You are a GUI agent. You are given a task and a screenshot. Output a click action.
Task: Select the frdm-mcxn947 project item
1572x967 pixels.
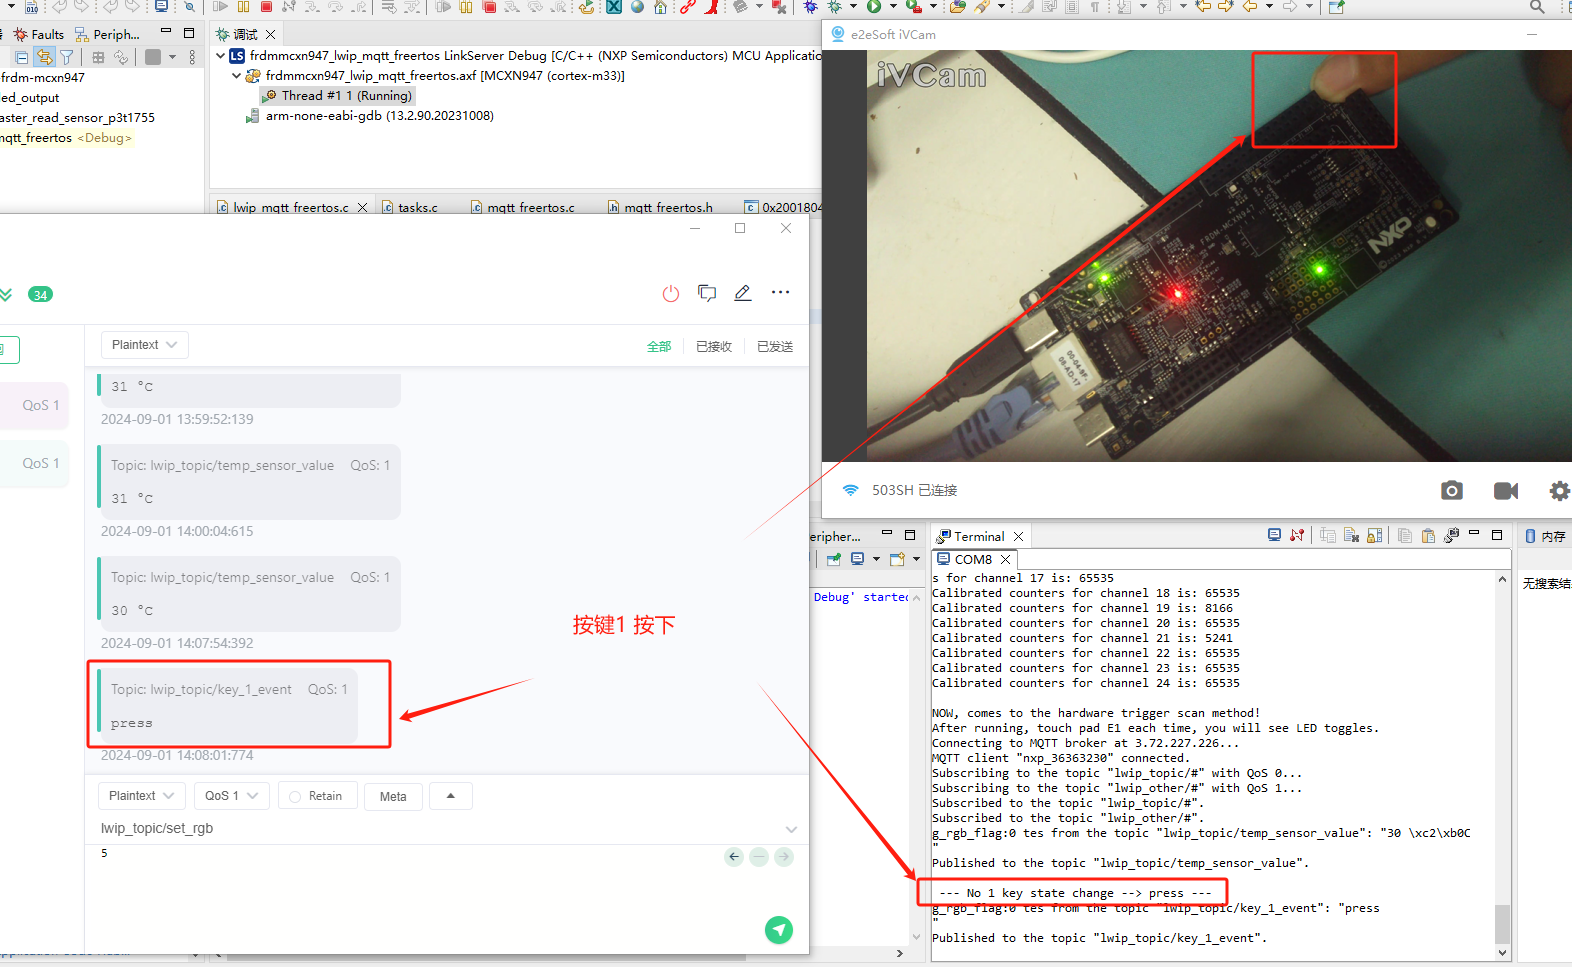click(x=42, y=78)
